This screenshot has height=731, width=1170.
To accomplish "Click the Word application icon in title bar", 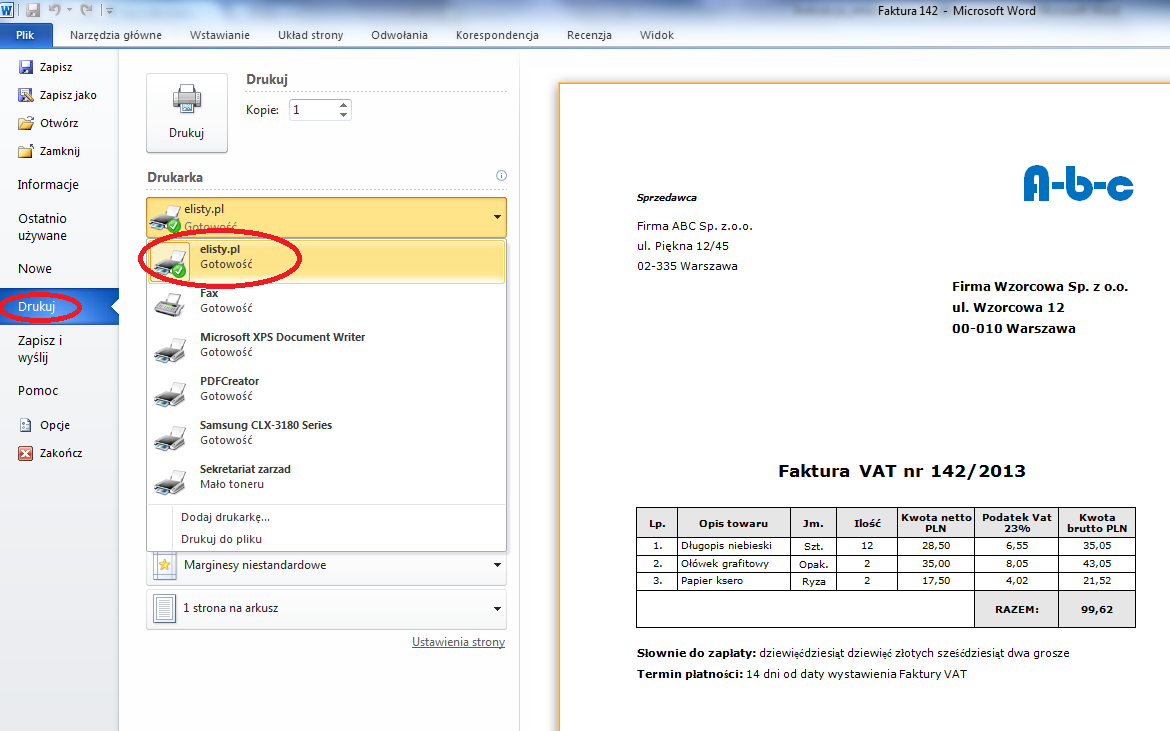I will click(x=7, y=10).
